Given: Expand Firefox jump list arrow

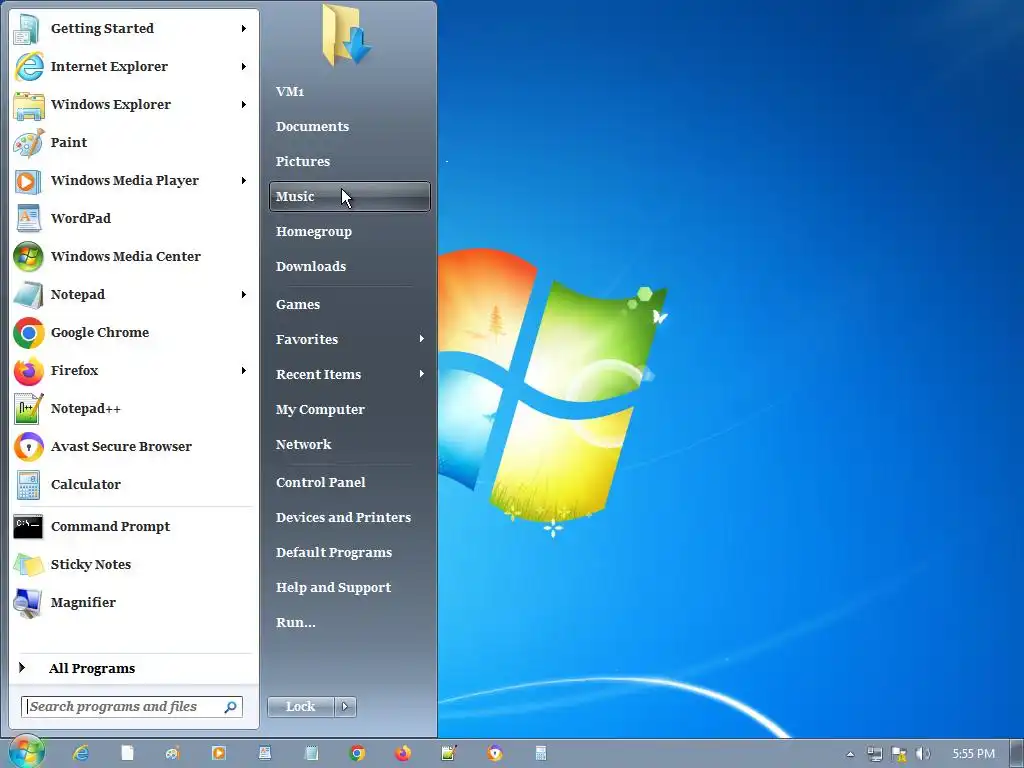Looking at the screenshot, I should pos(244,370).
